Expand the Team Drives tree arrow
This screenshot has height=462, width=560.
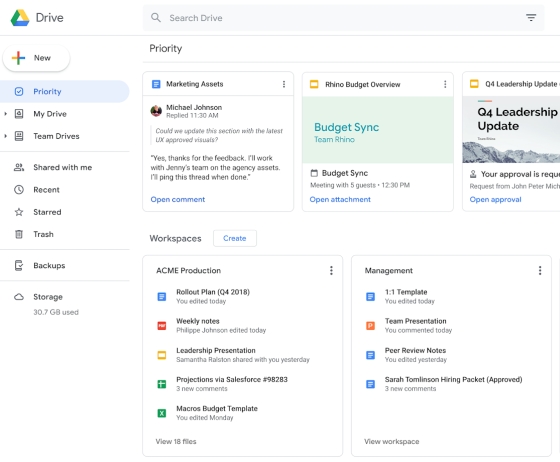(5, 136)
